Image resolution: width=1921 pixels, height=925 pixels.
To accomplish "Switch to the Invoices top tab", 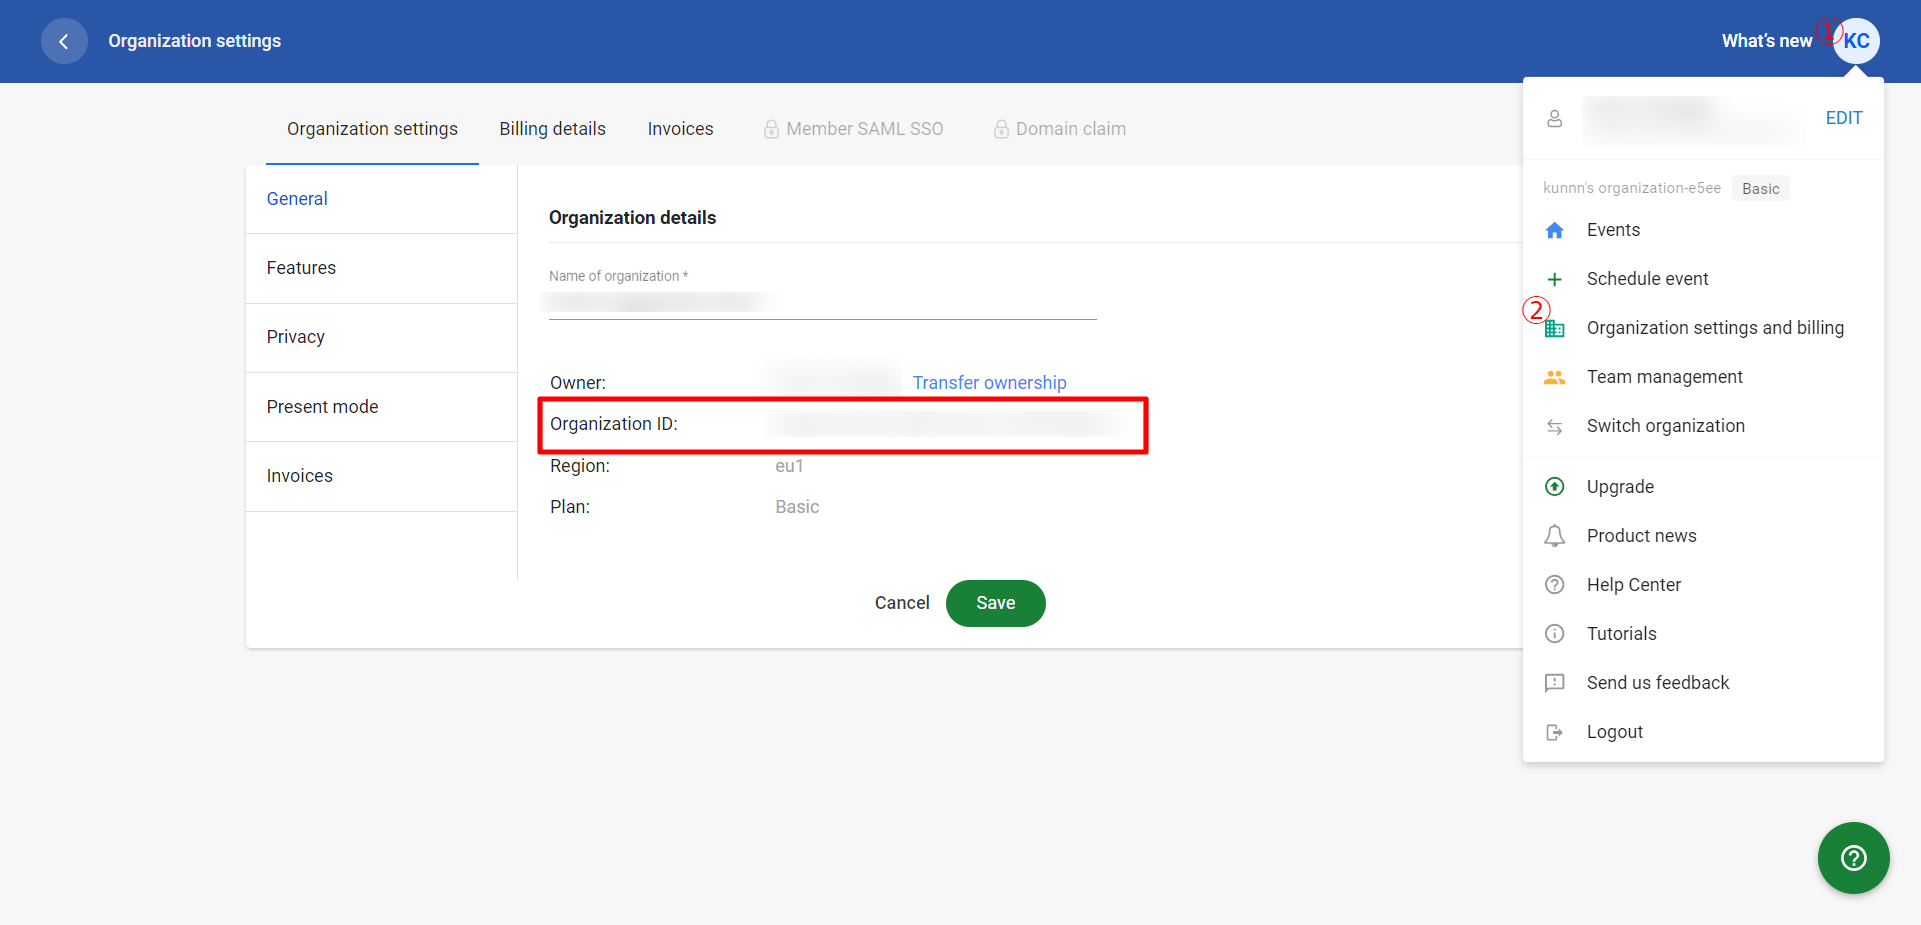I will tap(680, 129).
